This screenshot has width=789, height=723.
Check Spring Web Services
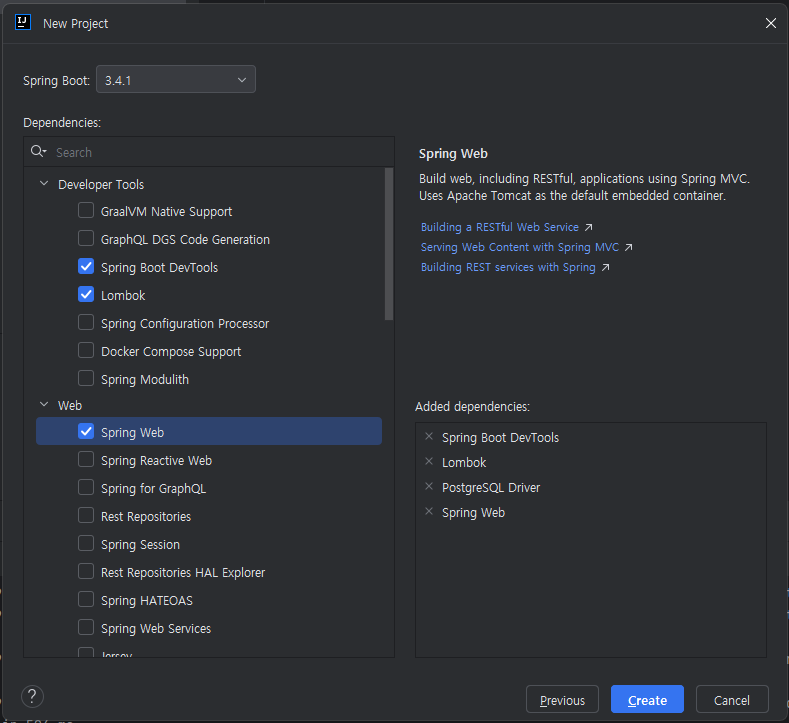click(x=86, y=627)
